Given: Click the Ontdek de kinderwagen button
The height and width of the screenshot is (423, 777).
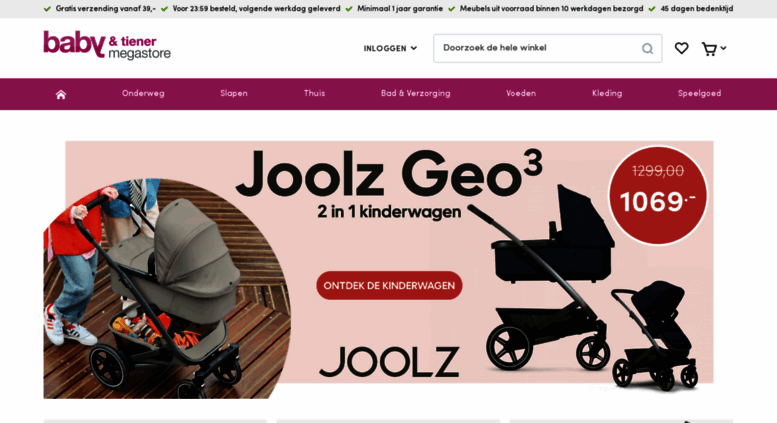Looking at the screenshot, I should pyautogui.click(x=389, y=285).
